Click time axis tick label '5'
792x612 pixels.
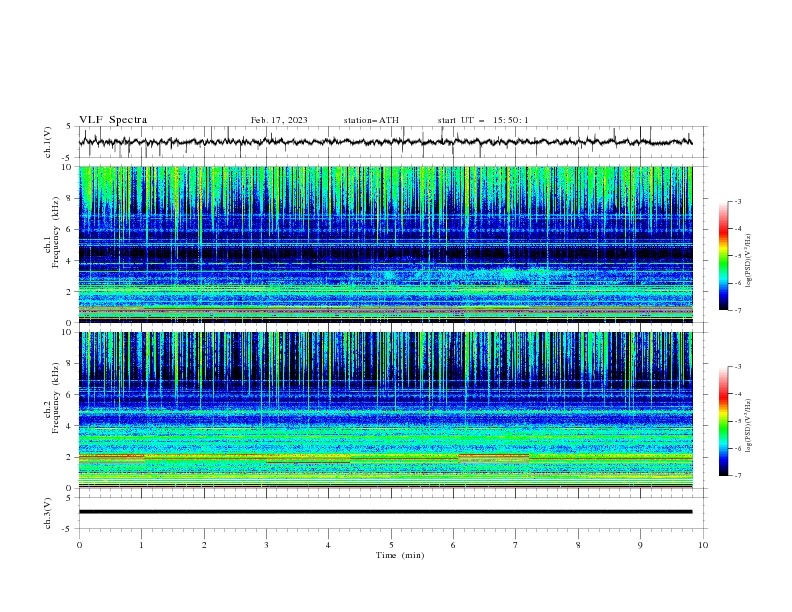point(391,545)
